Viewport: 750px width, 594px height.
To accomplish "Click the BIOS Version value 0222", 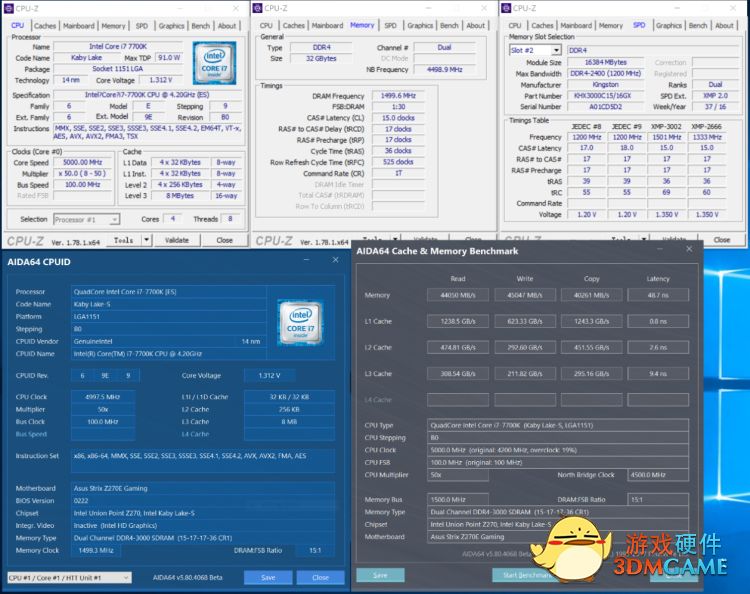I will [x=203, y=501].
